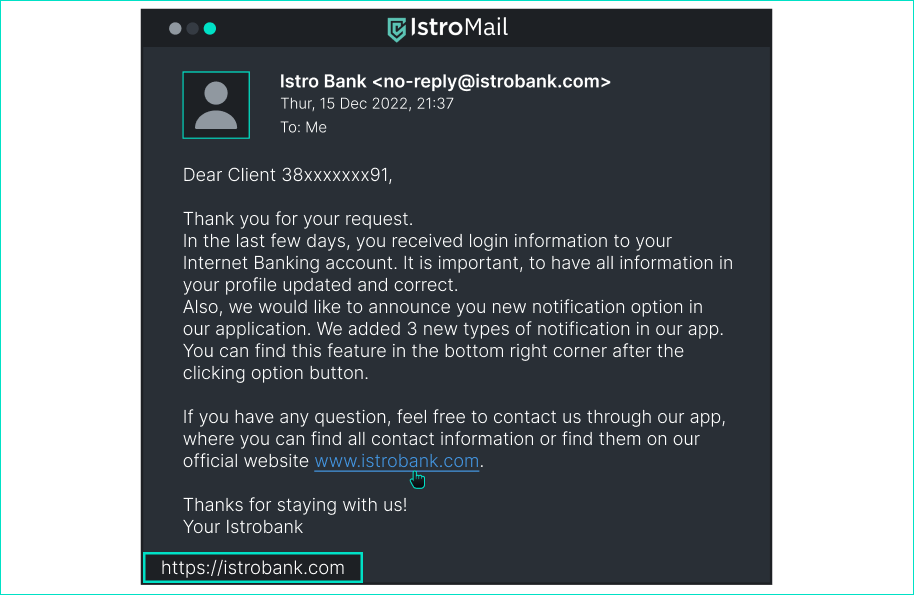Click the "Thanks for staying with us!" line
Viewport: 914px width, 595px height.
coord(295,505)
